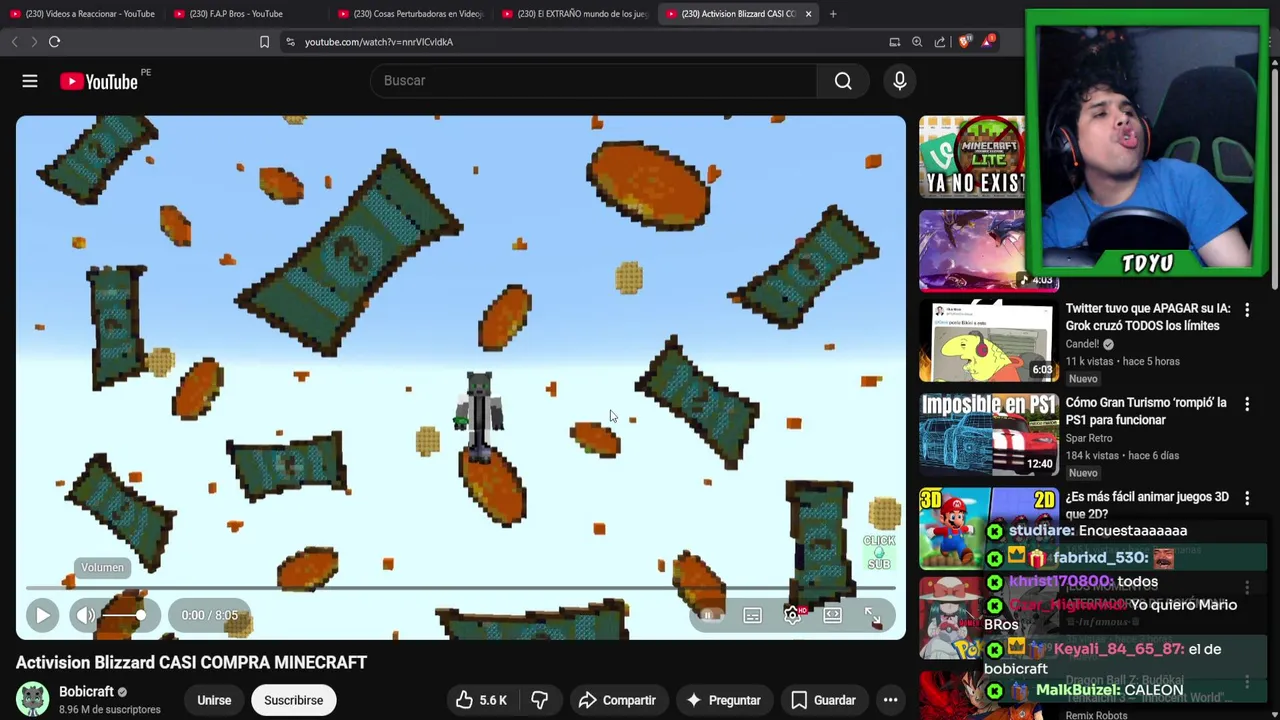The height and width of the screenshot is (720, 1280).
Task: Open the Twitter Grok video thumbnail
Action: point(988,343)
